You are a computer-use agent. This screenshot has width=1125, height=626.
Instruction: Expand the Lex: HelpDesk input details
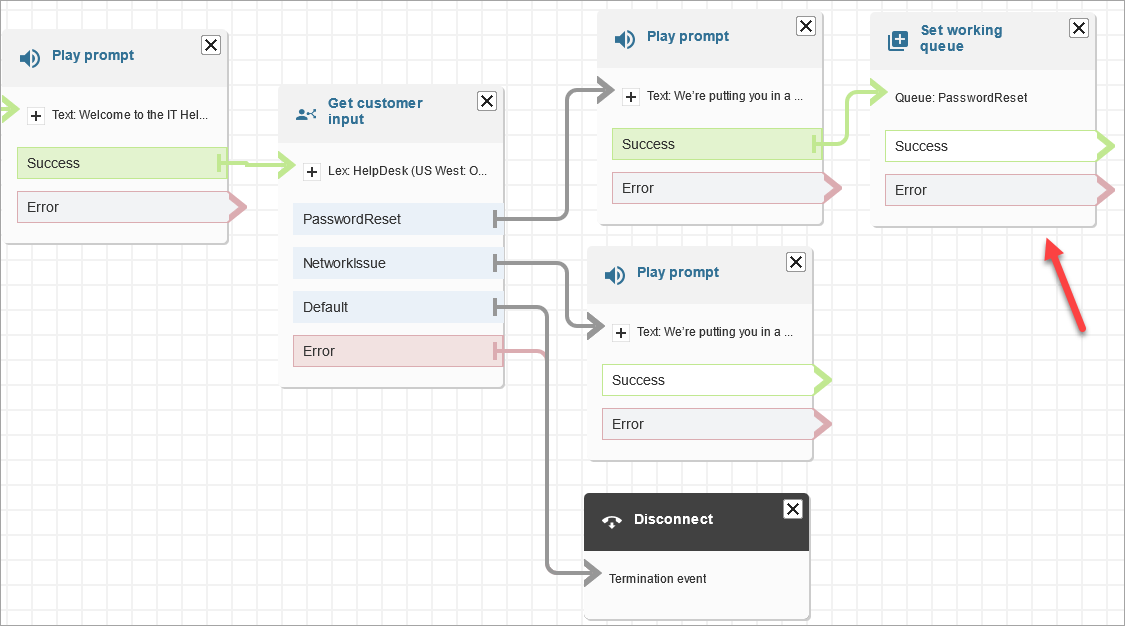(310, 171)
